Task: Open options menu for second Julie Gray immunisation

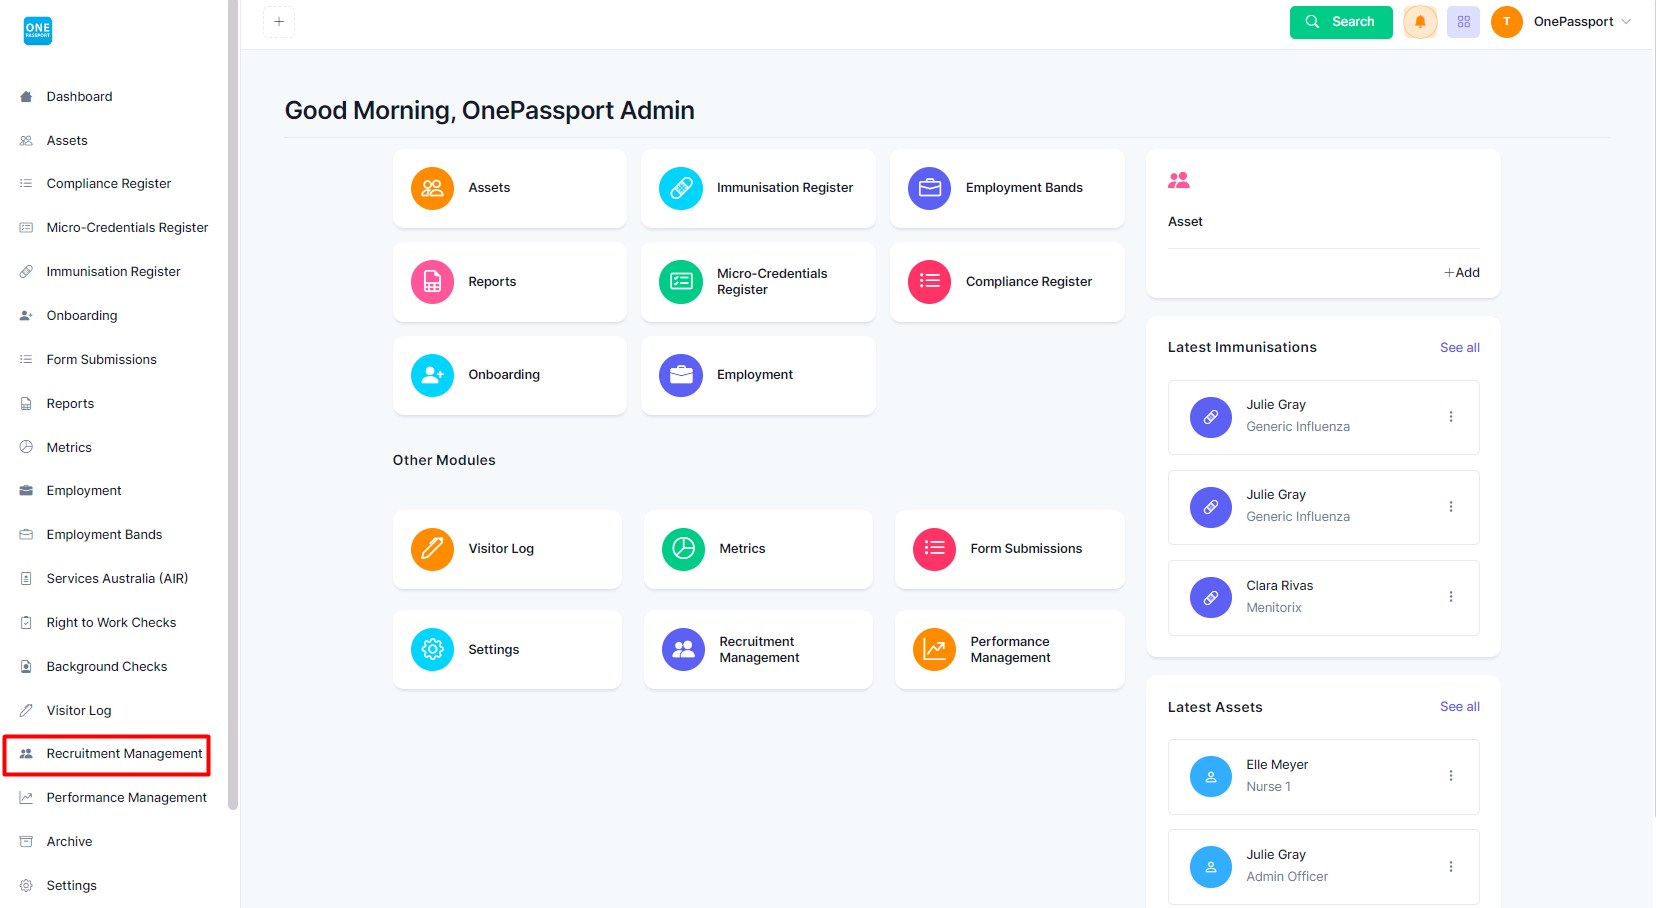Action: 1451,507
